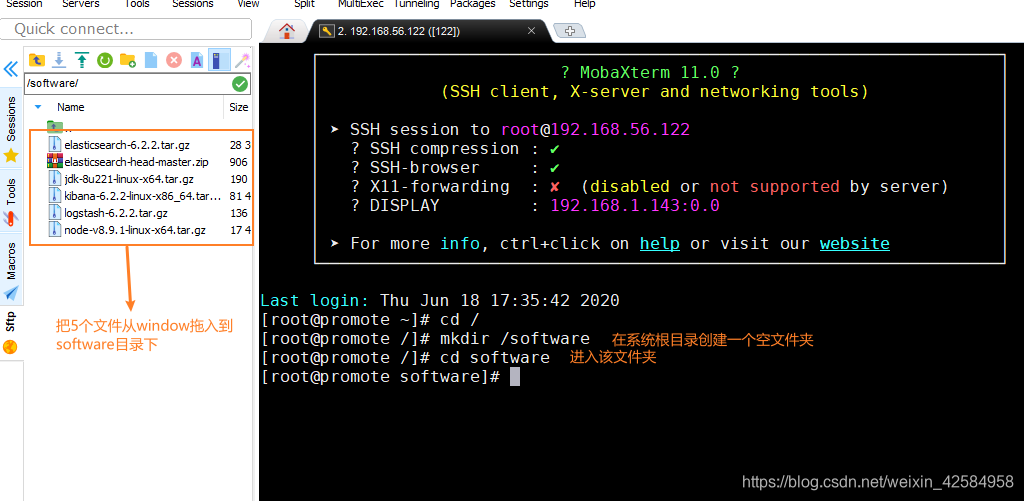Collapse the sidebar using the double-chevron arrow
Screen dimensions: 1024x501
11,69
